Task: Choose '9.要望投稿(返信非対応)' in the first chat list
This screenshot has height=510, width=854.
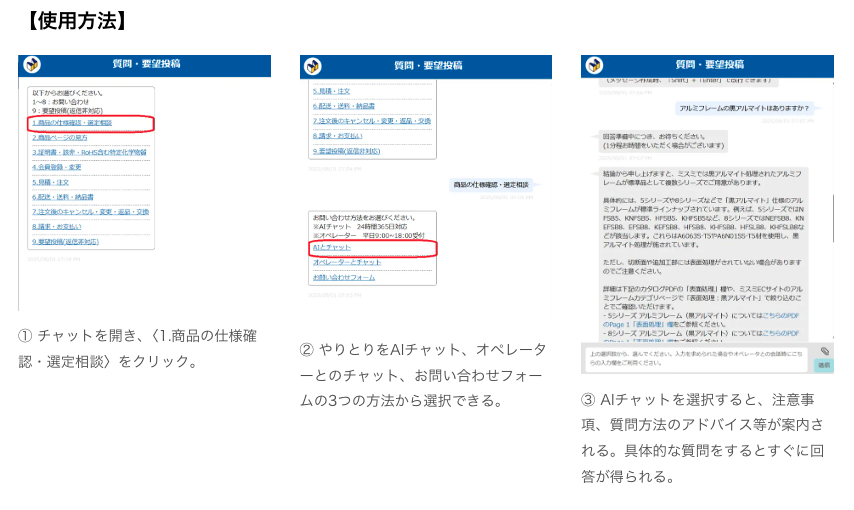Action: (x=65, y=242)
